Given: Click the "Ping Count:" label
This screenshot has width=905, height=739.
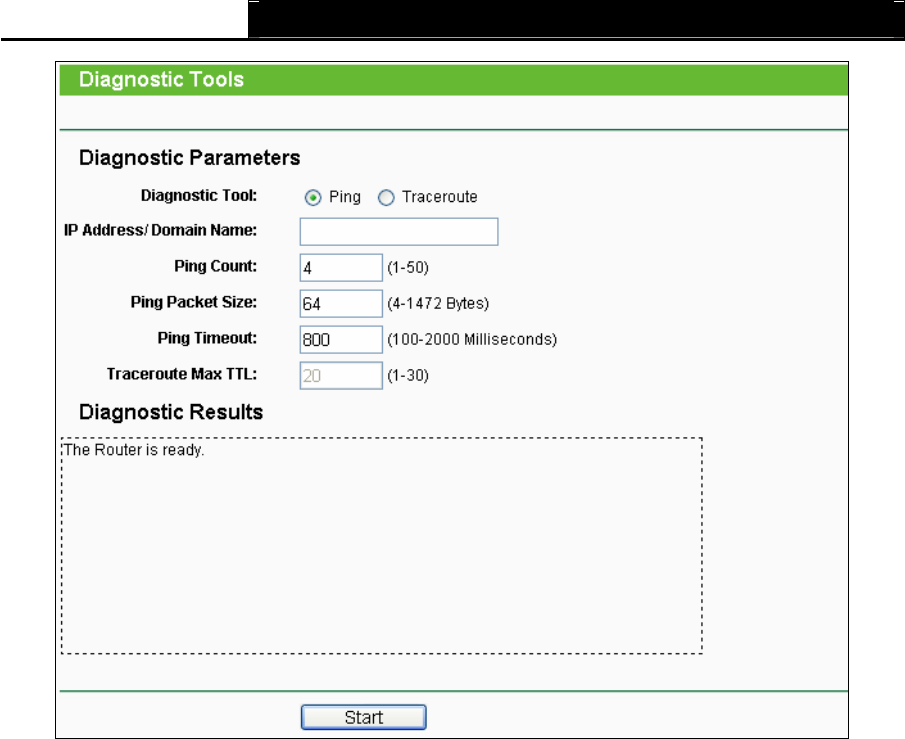Looking at the screenshot, I should (x=216, y=267).
